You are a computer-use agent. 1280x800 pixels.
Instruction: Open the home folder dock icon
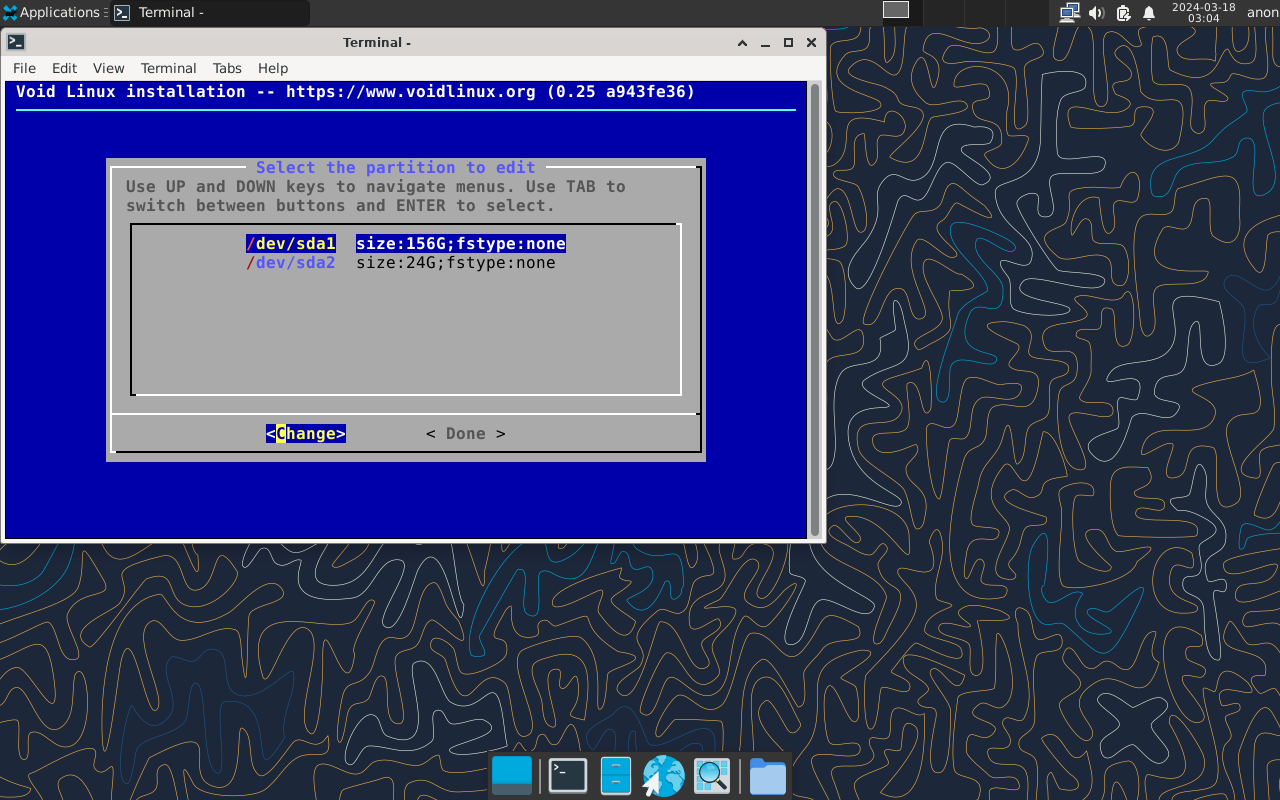click(x=767, y=776)
